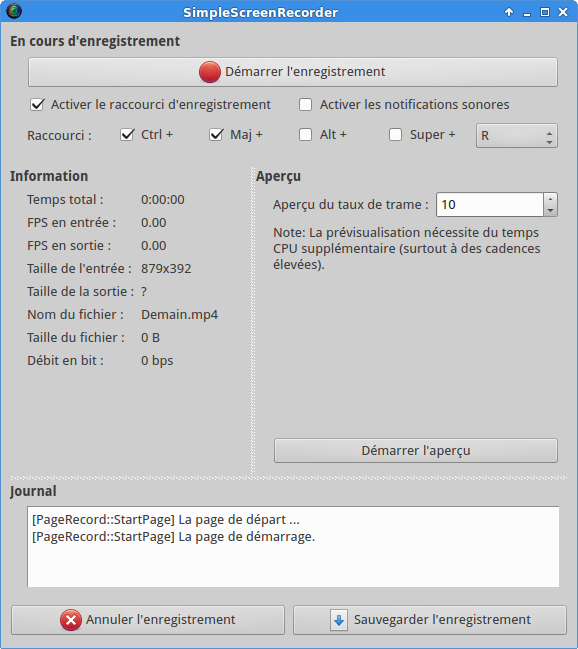Screen dimensions: 578x649
Task: Increase preview frame rate with up arrow
Action: click(550, 199)
